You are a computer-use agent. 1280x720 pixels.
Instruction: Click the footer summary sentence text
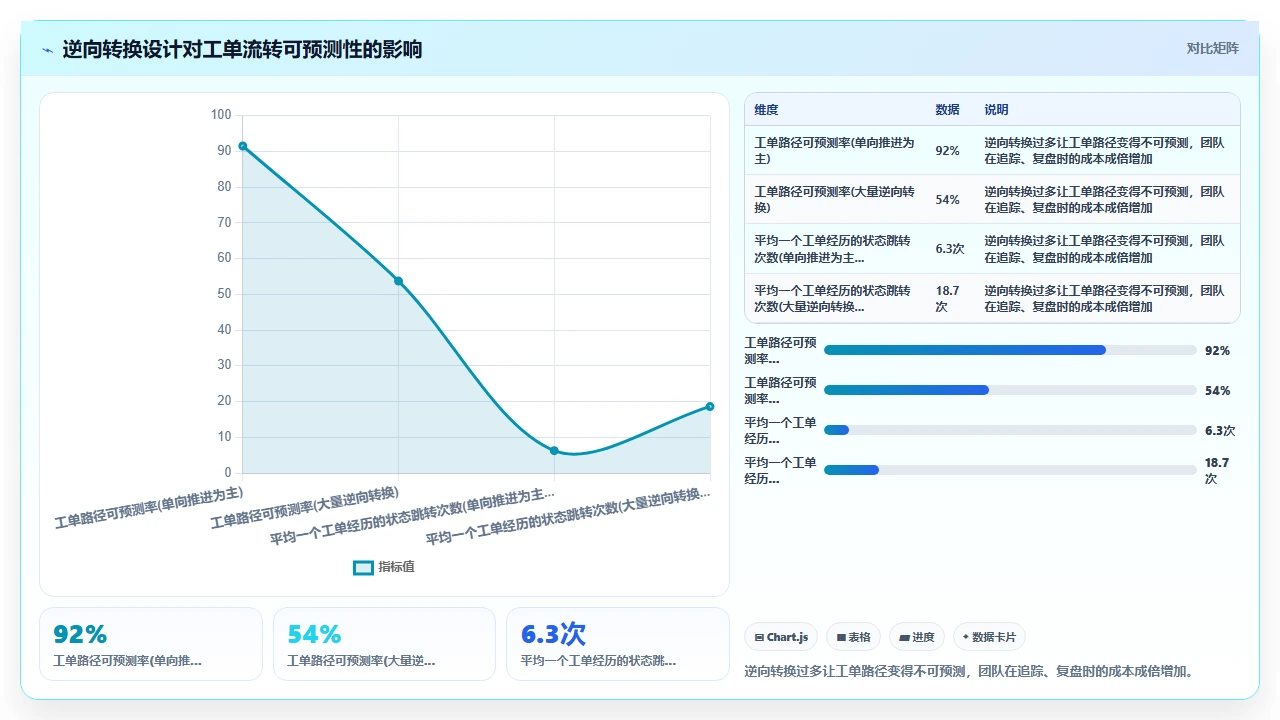970,671
